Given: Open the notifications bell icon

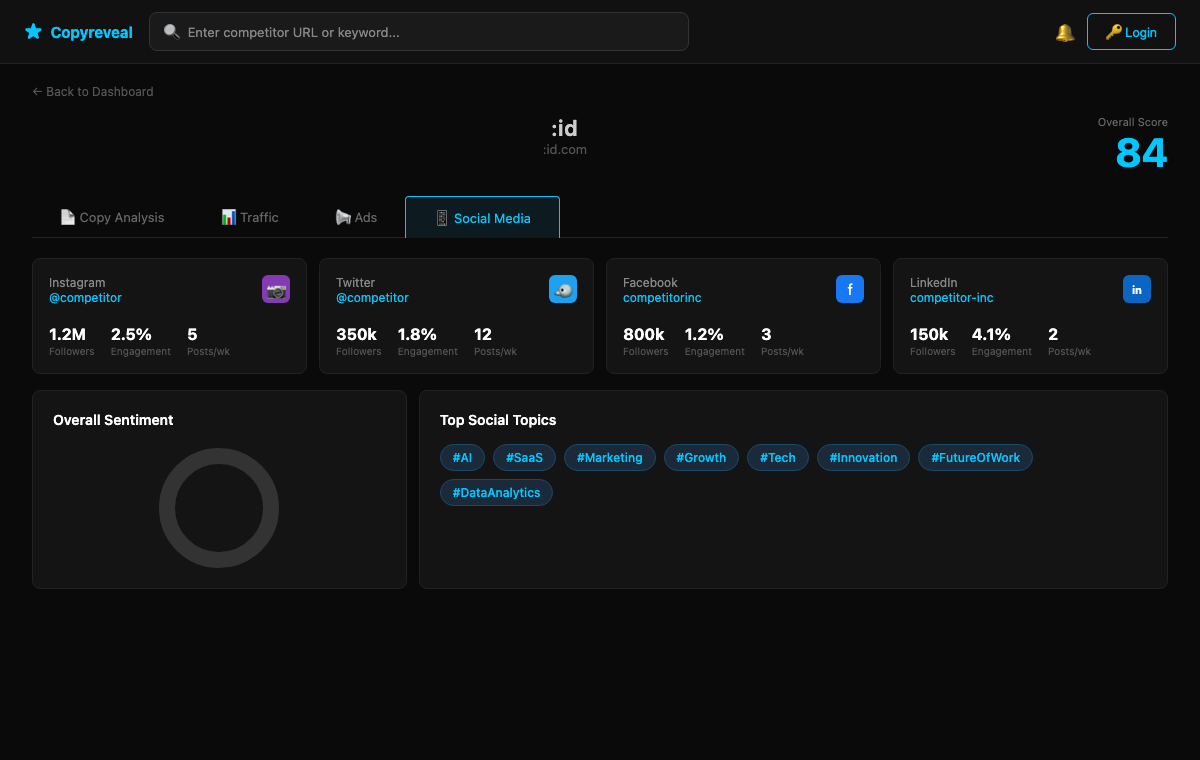Looking at the screenshot, I should (x=1065, y=32).
